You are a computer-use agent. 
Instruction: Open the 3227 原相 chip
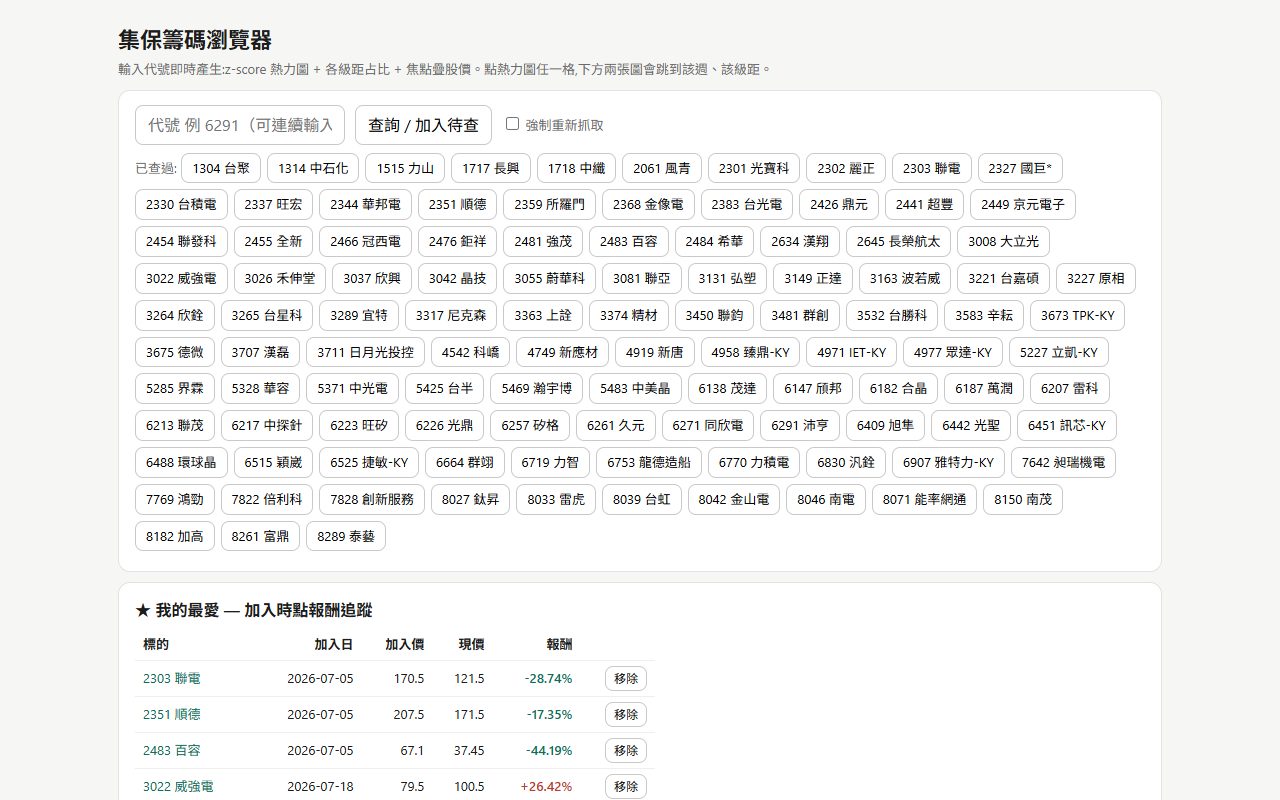pos(1096,279)
